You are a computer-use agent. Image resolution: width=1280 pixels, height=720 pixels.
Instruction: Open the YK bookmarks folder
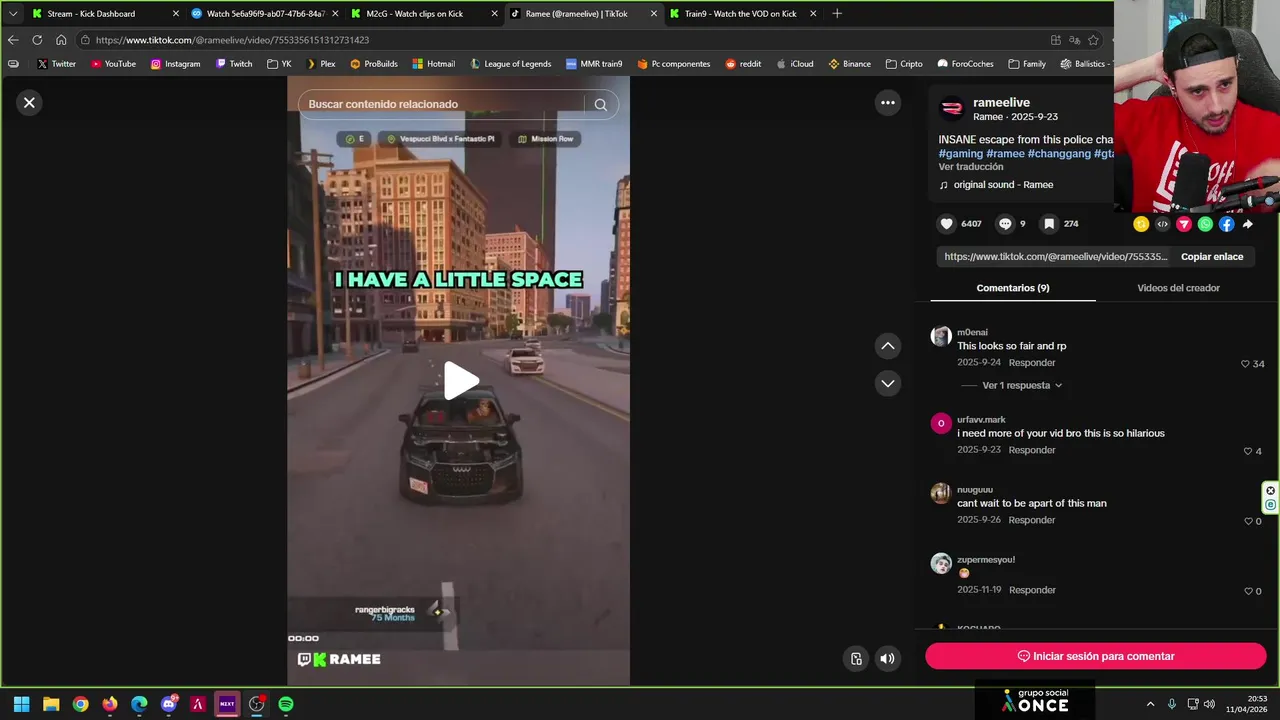(x=279, y=64)
